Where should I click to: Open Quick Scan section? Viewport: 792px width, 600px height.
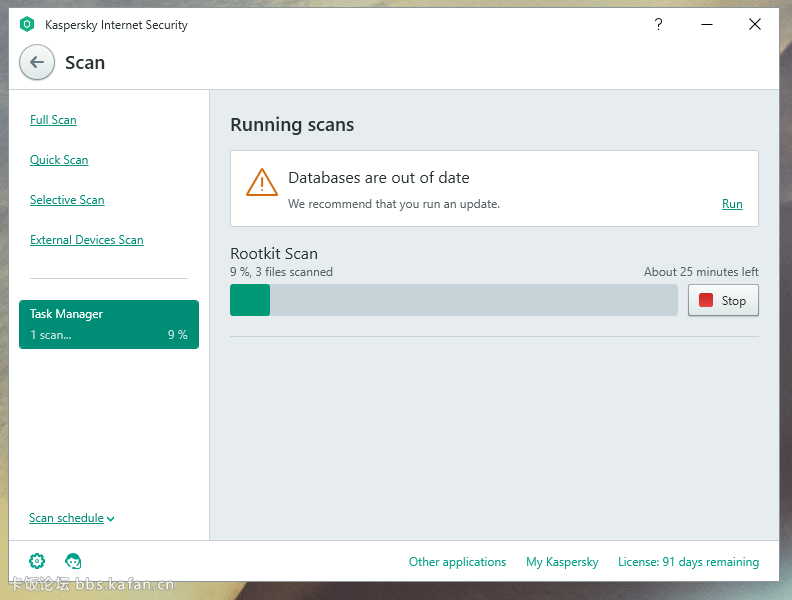point(59,160)
